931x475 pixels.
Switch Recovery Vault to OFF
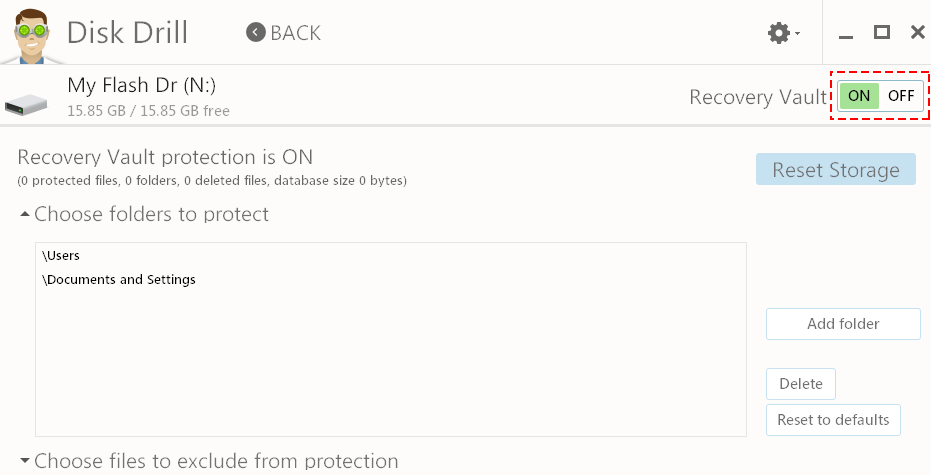(901, 96)
